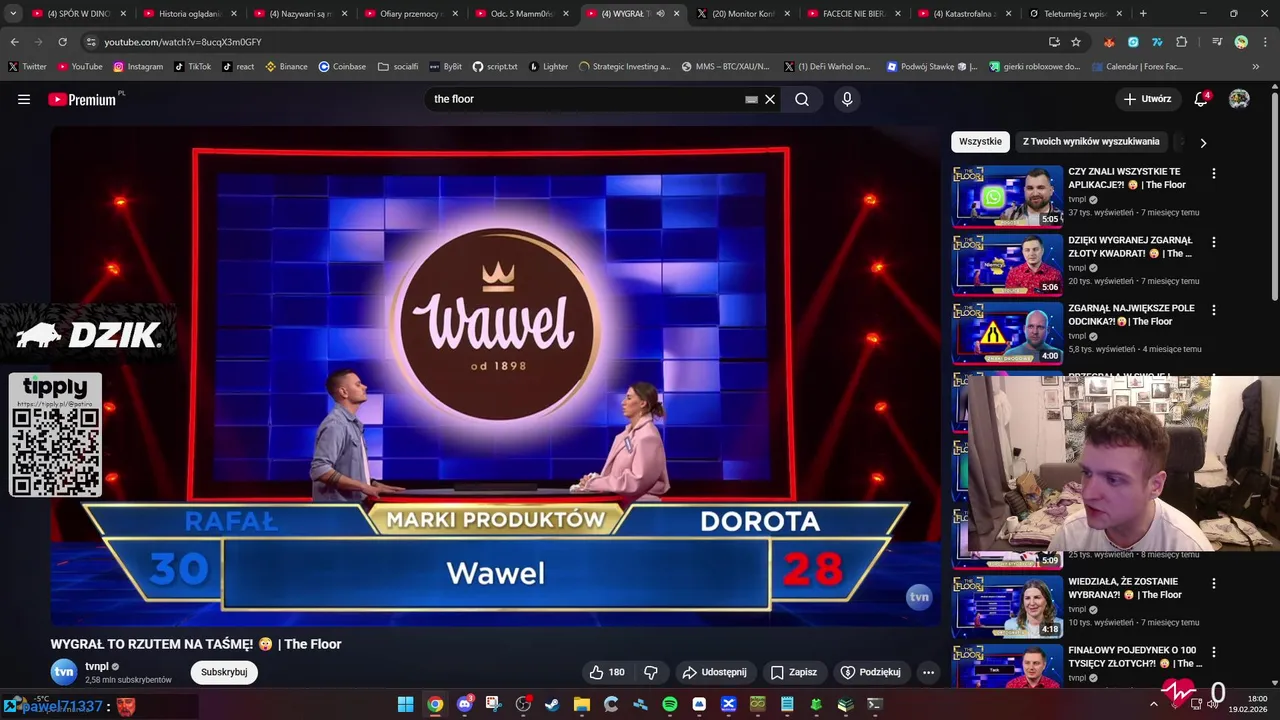Select the 'Wszystkie' filter chip
The width and height of the screenshot is (1280, 720).
click(980, 142)
